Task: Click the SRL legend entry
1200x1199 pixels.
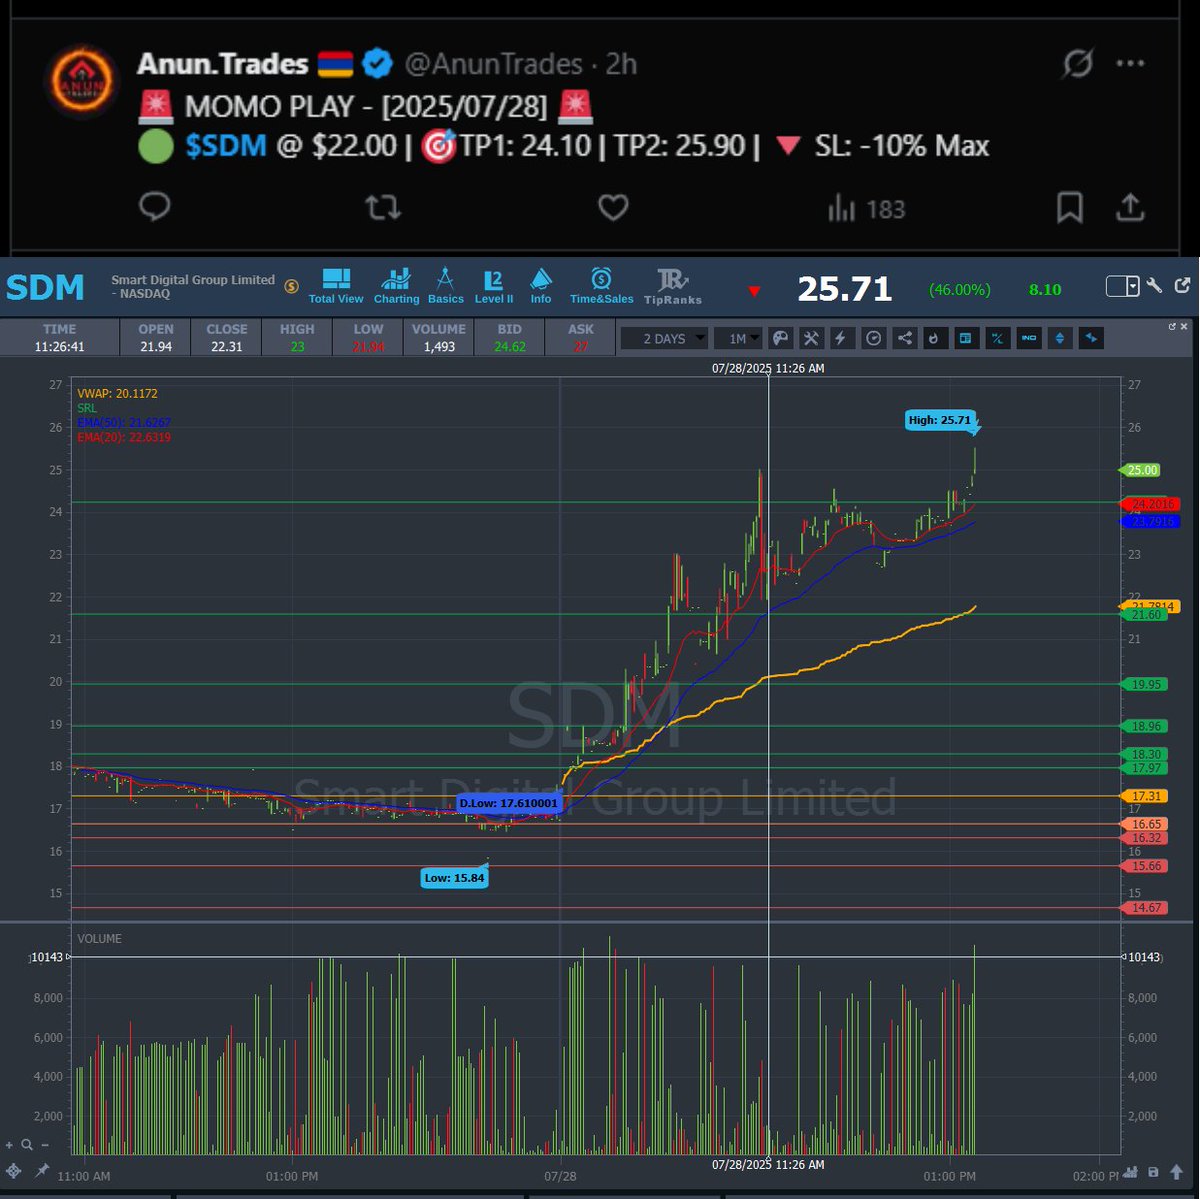Action: click(x=87, y=408)
